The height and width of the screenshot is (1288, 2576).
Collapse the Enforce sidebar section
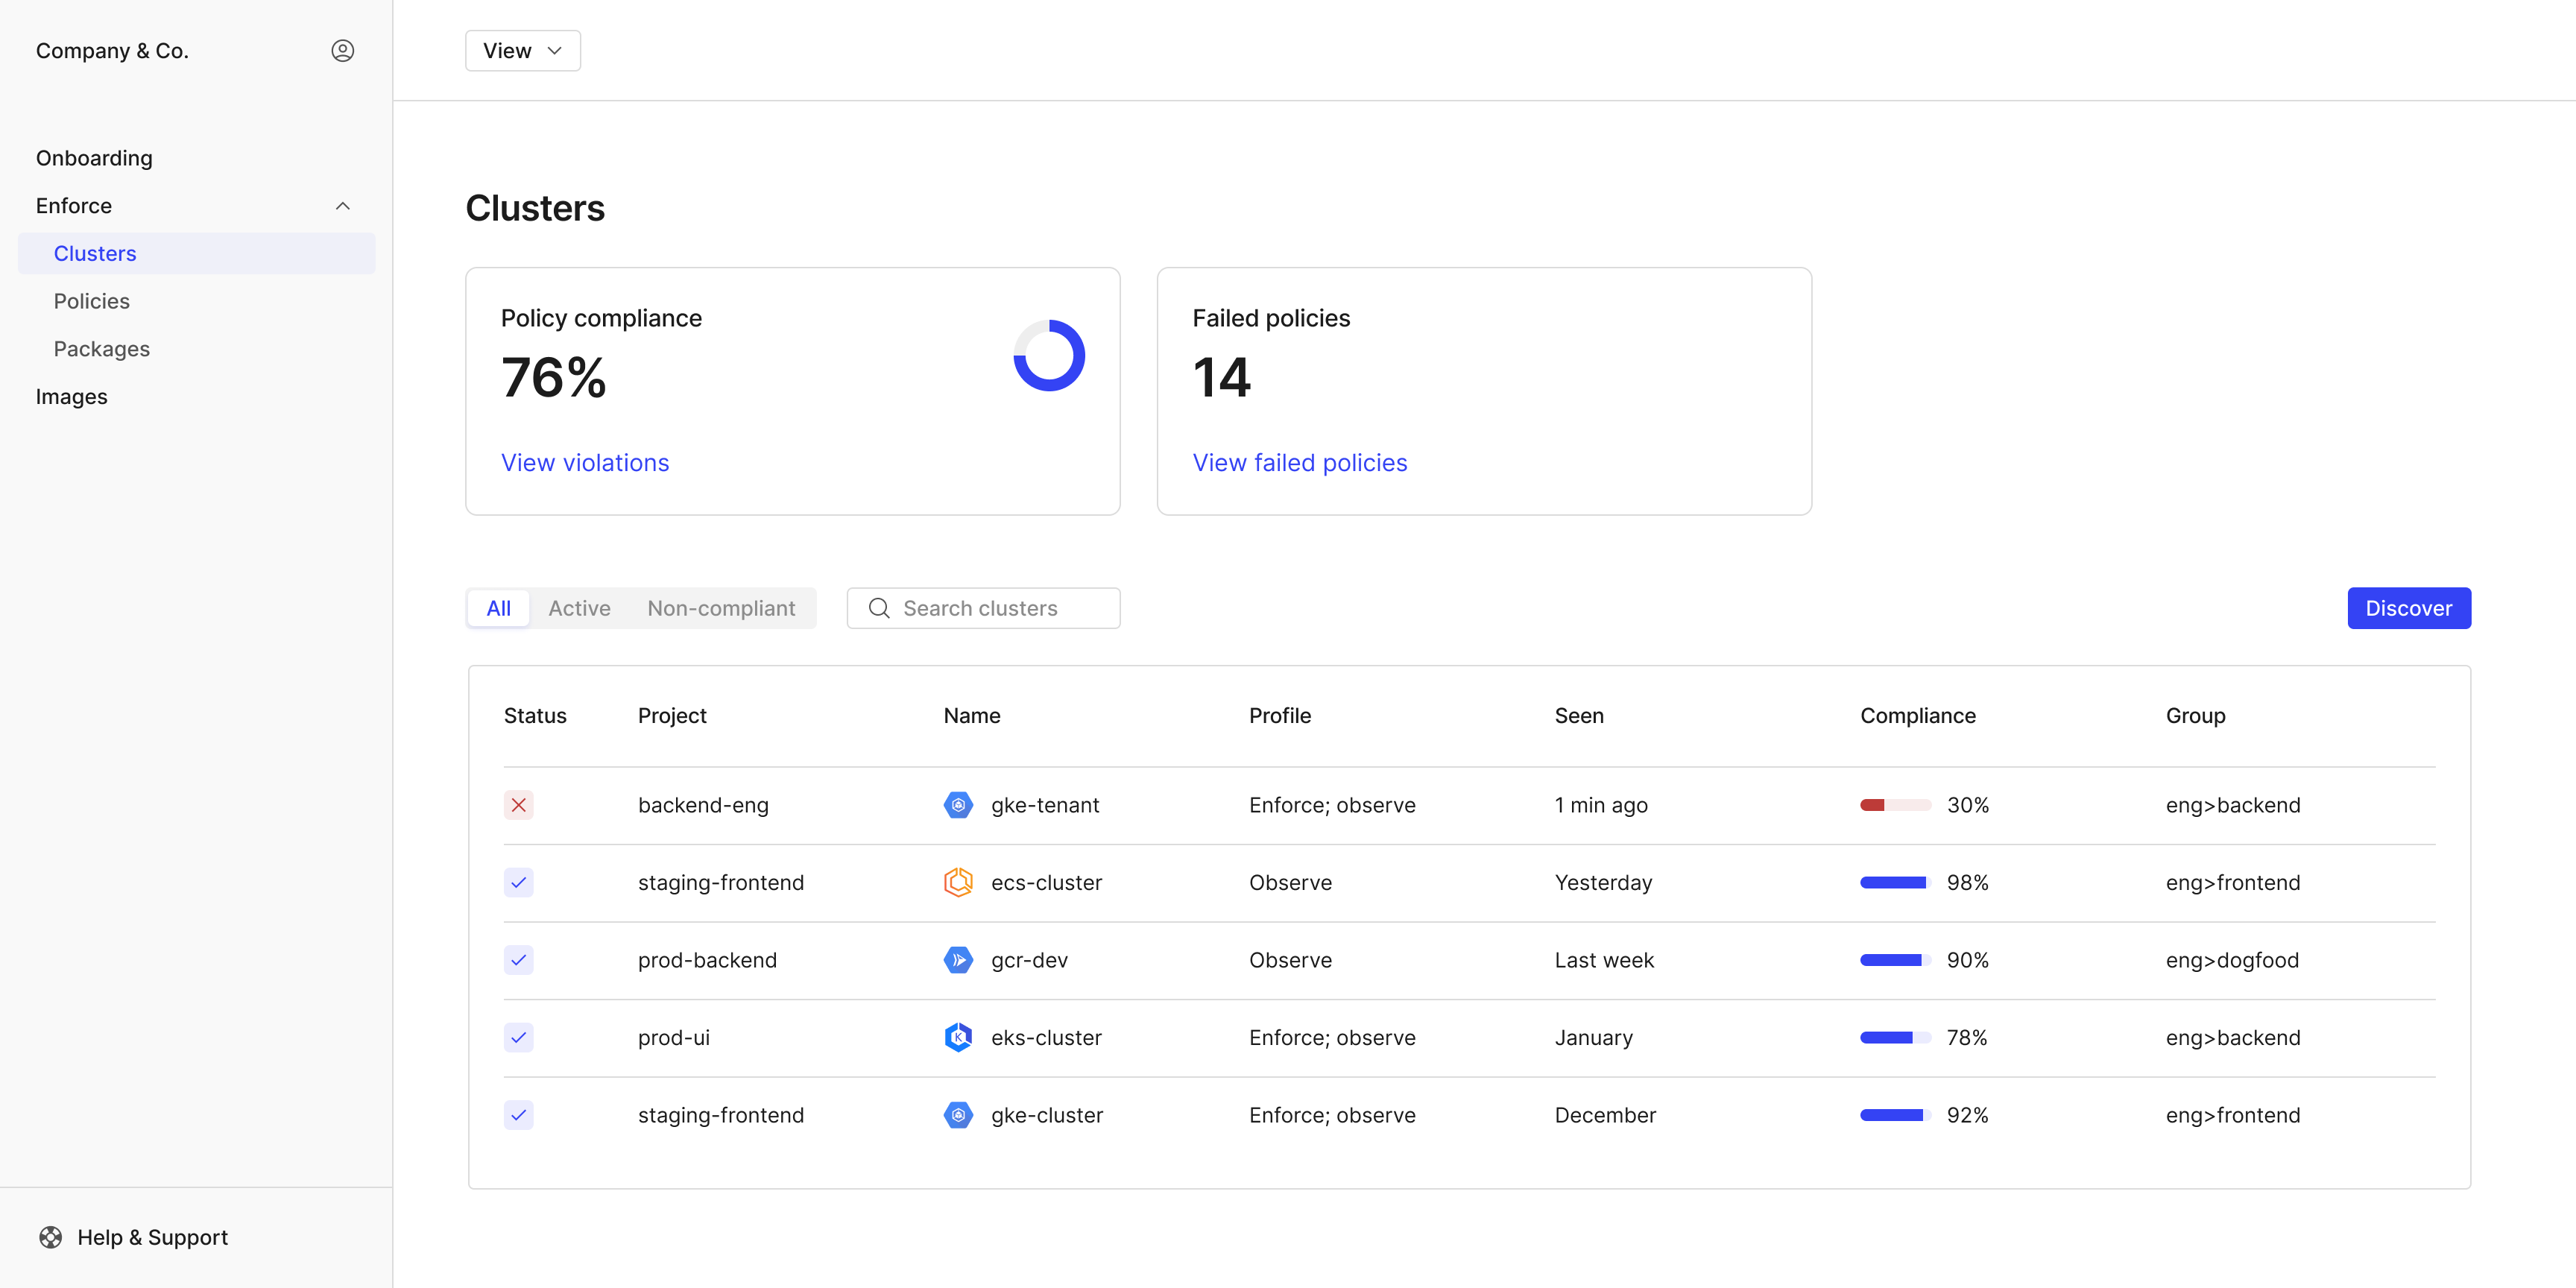342,206
